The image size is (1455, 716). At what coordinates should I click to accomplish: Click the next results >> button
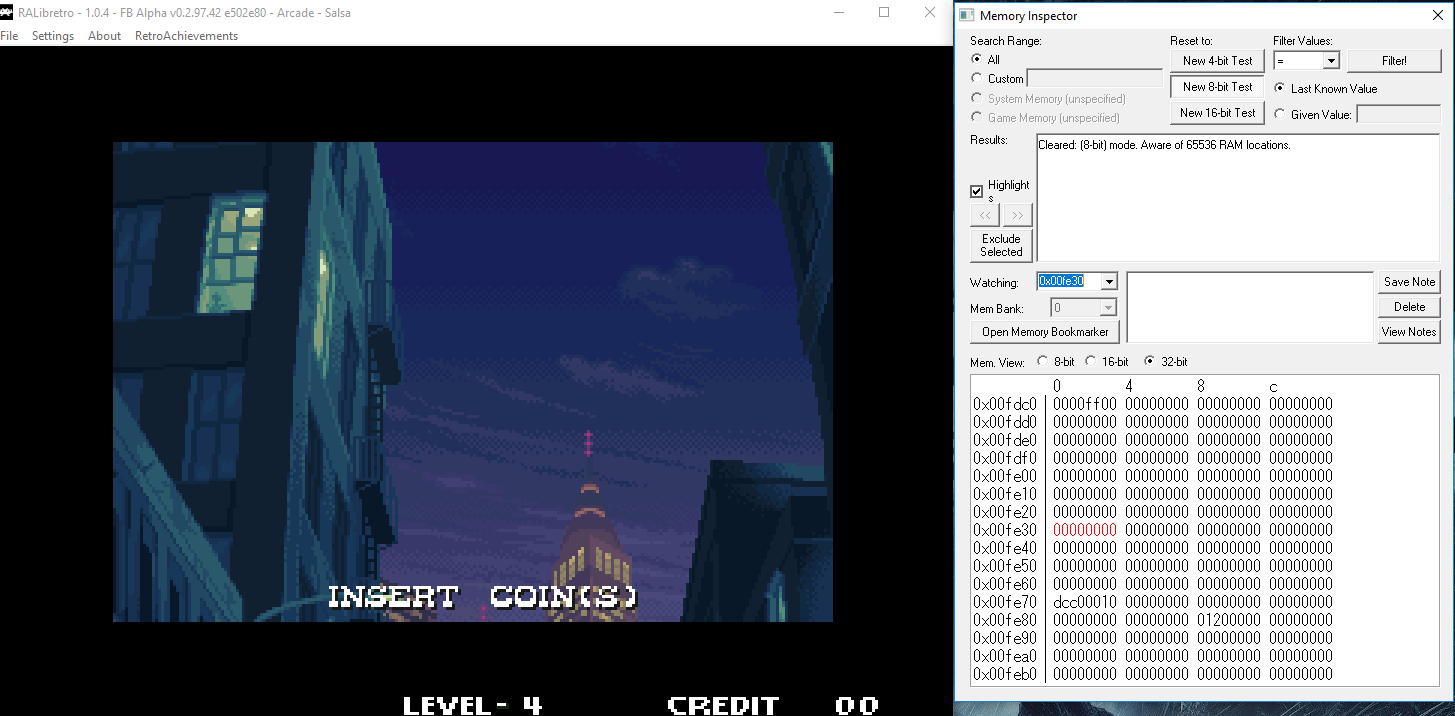(1017, 216)
